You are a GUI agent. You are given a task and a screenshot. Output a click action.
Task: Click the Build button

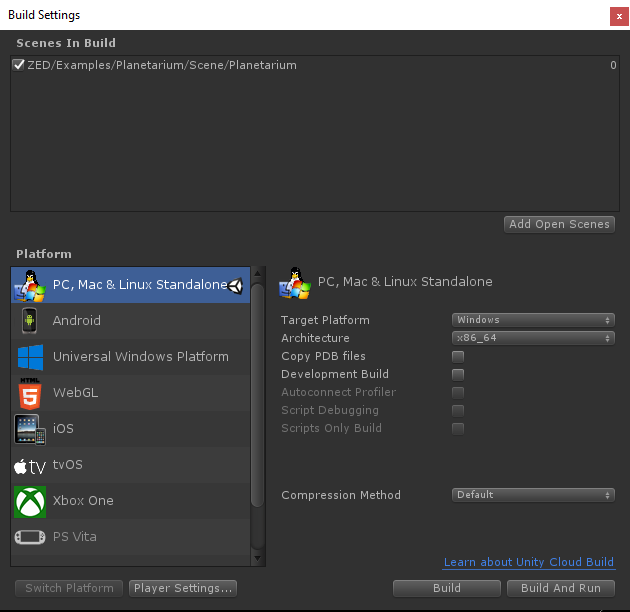[447, 588]
